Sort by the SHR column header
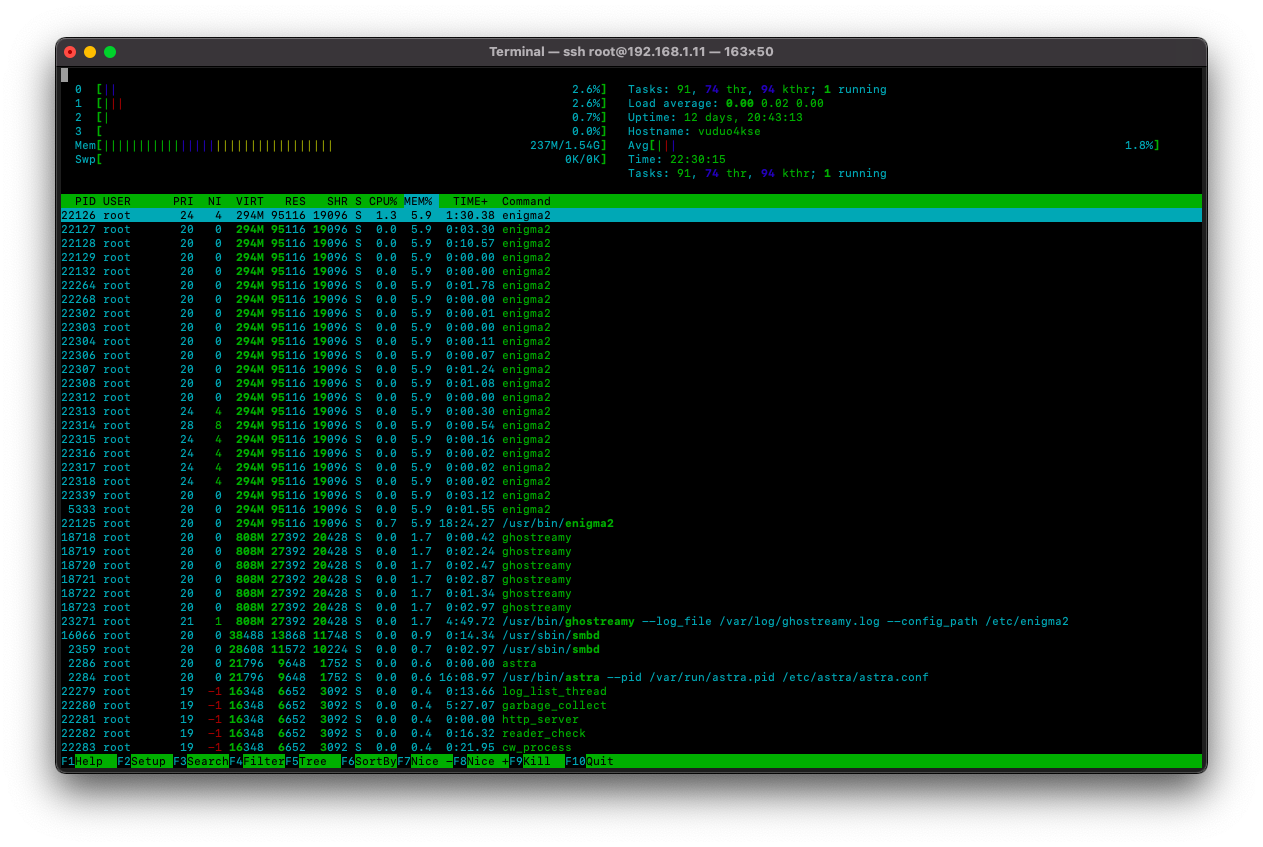This screenshot has width=1263, height=847. point(337,201)
